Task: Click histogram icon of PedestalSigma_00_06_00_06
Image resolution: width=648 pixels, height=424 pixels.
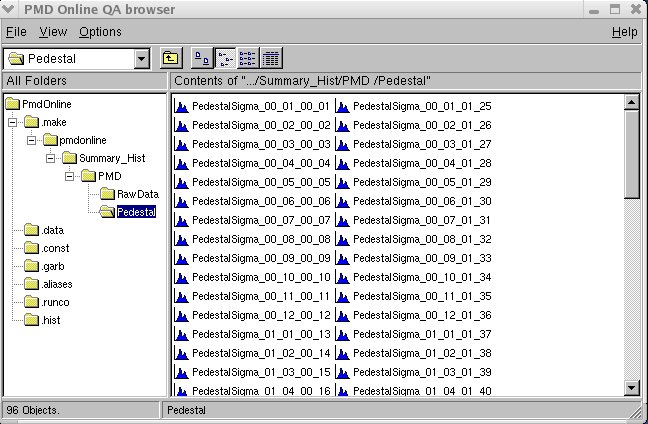Action: pyautogui.click(x=181, y=202)
